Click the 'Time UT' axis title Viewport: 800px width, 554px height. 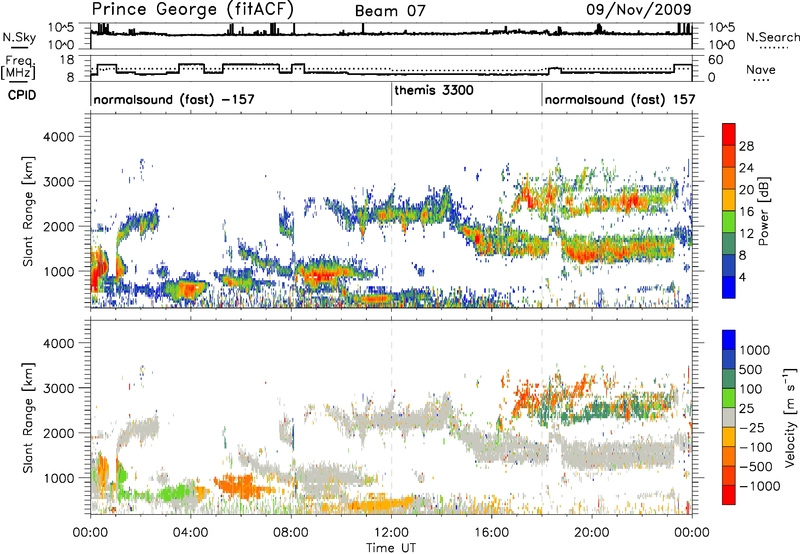pyautogui.click(x=391, y=548)
